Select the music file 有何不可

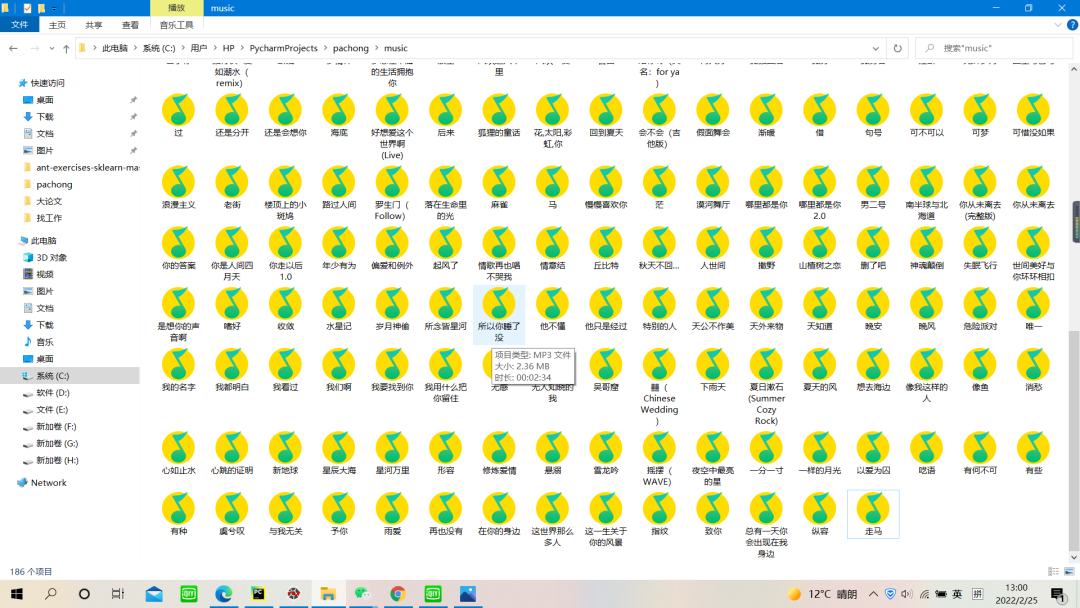click(x=979, y=452)
